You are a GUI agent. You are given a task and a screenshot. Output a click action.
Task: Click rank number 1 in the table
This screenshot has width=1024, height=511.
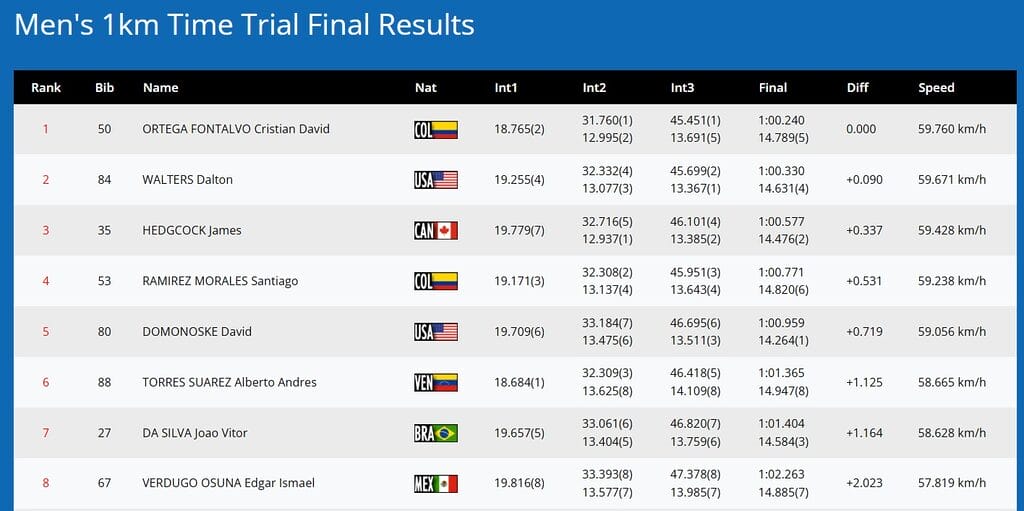45,129
